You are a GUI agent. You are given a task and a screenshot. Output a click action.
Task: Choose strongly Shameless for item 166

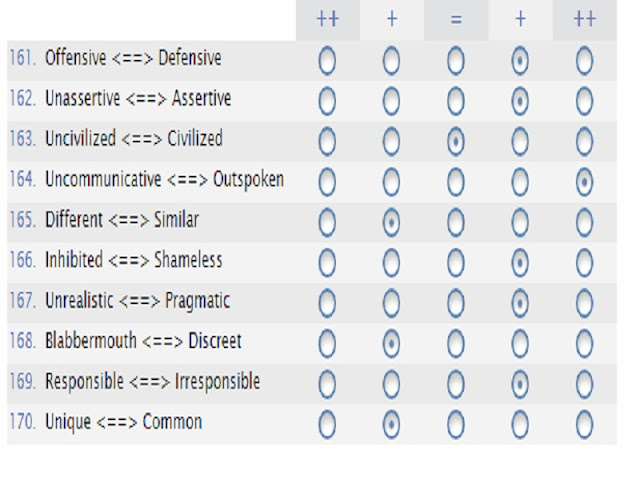584,263
